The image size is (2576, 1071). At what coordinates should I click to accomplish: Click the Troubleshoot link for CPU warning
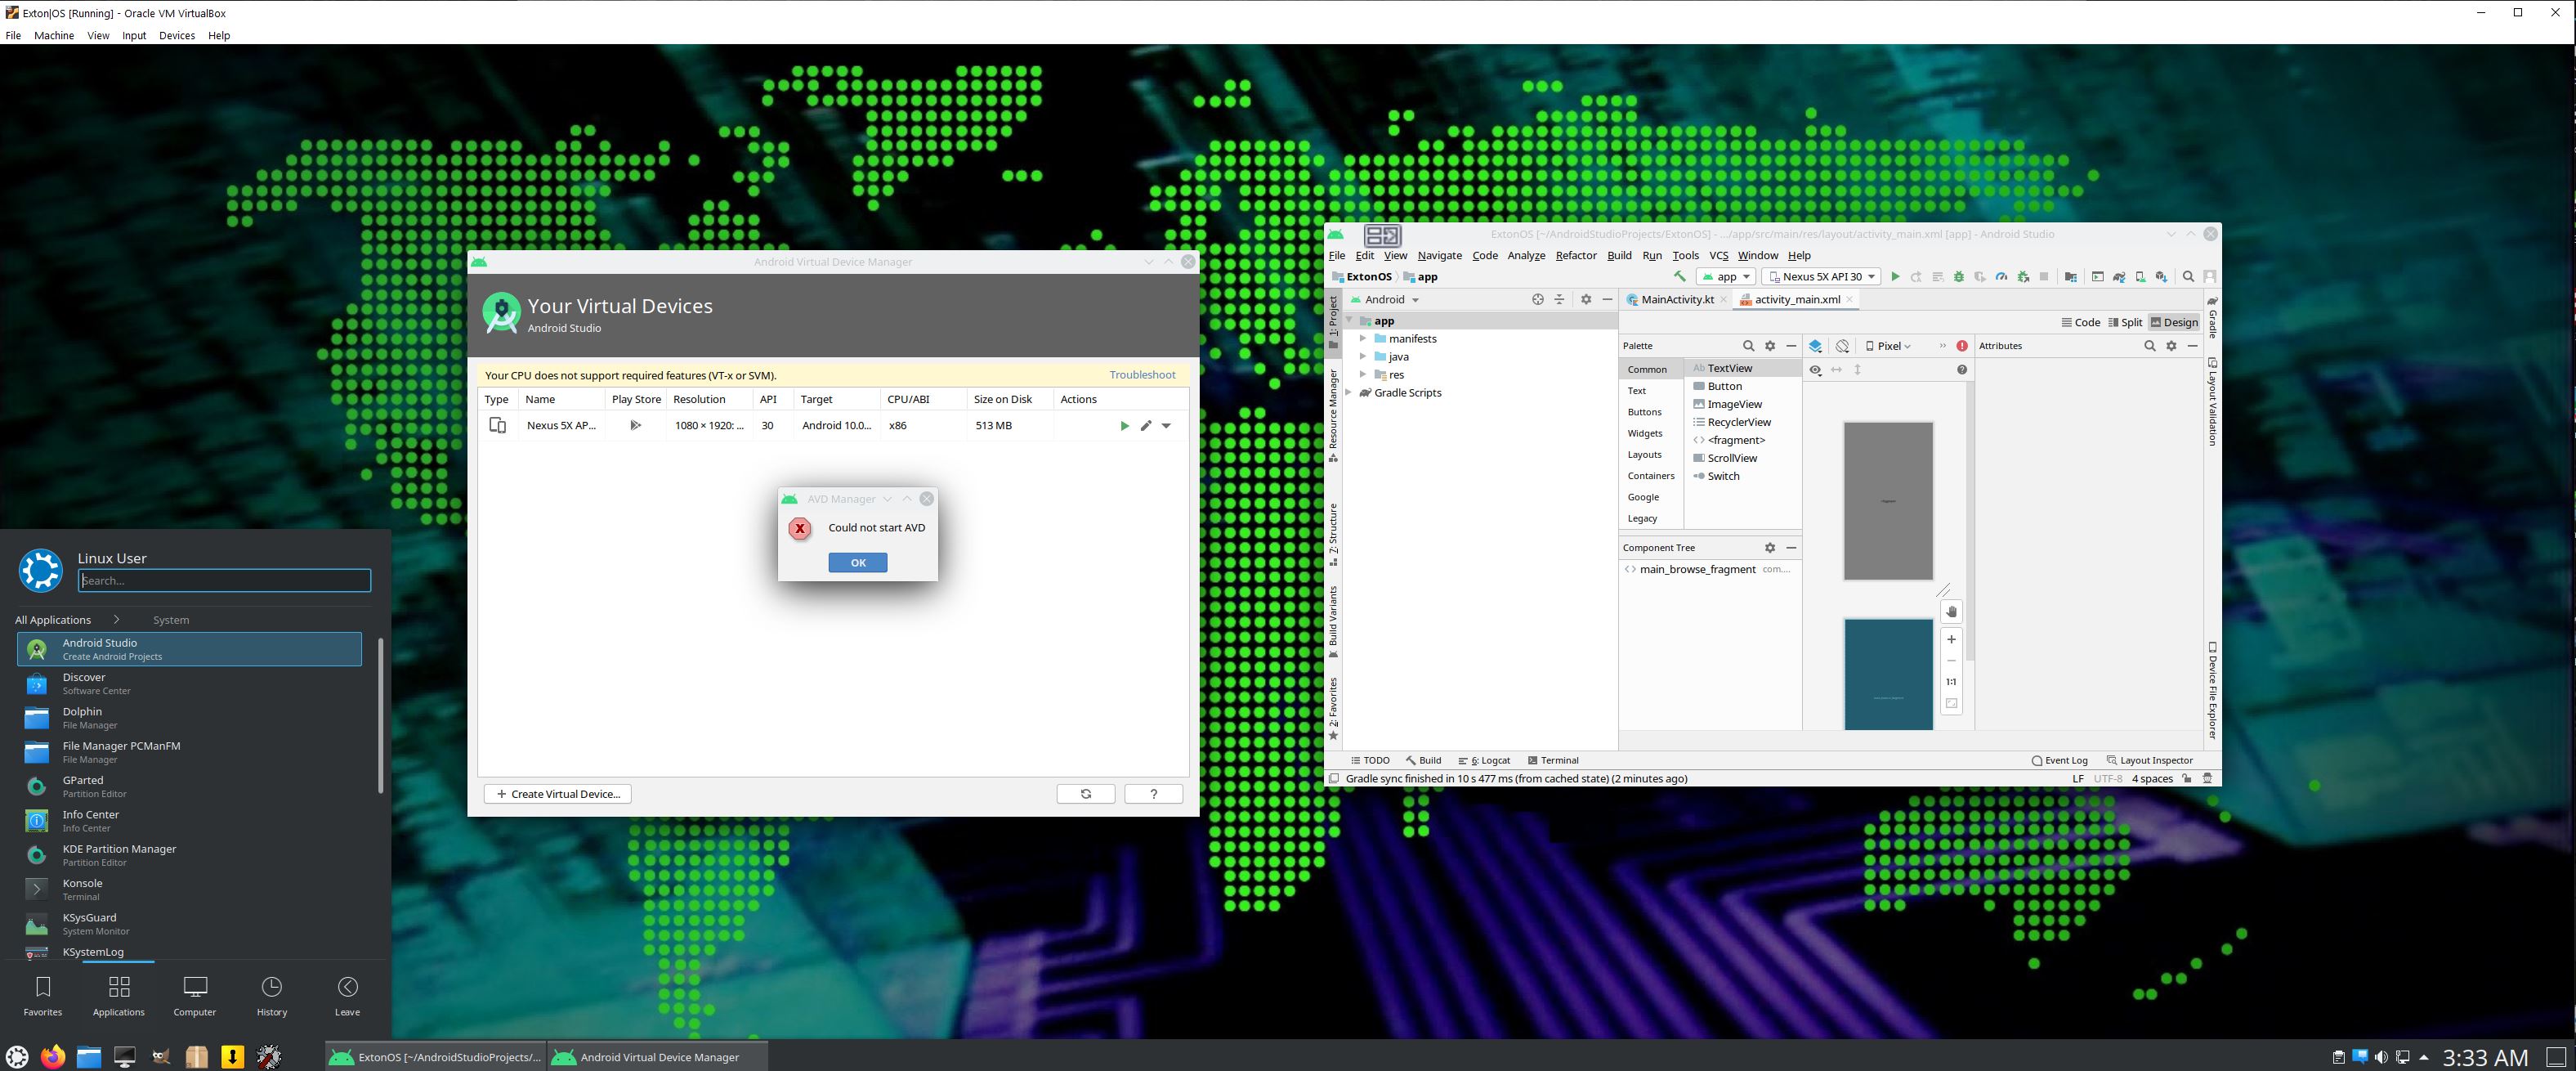click(x=1143, y=374)
